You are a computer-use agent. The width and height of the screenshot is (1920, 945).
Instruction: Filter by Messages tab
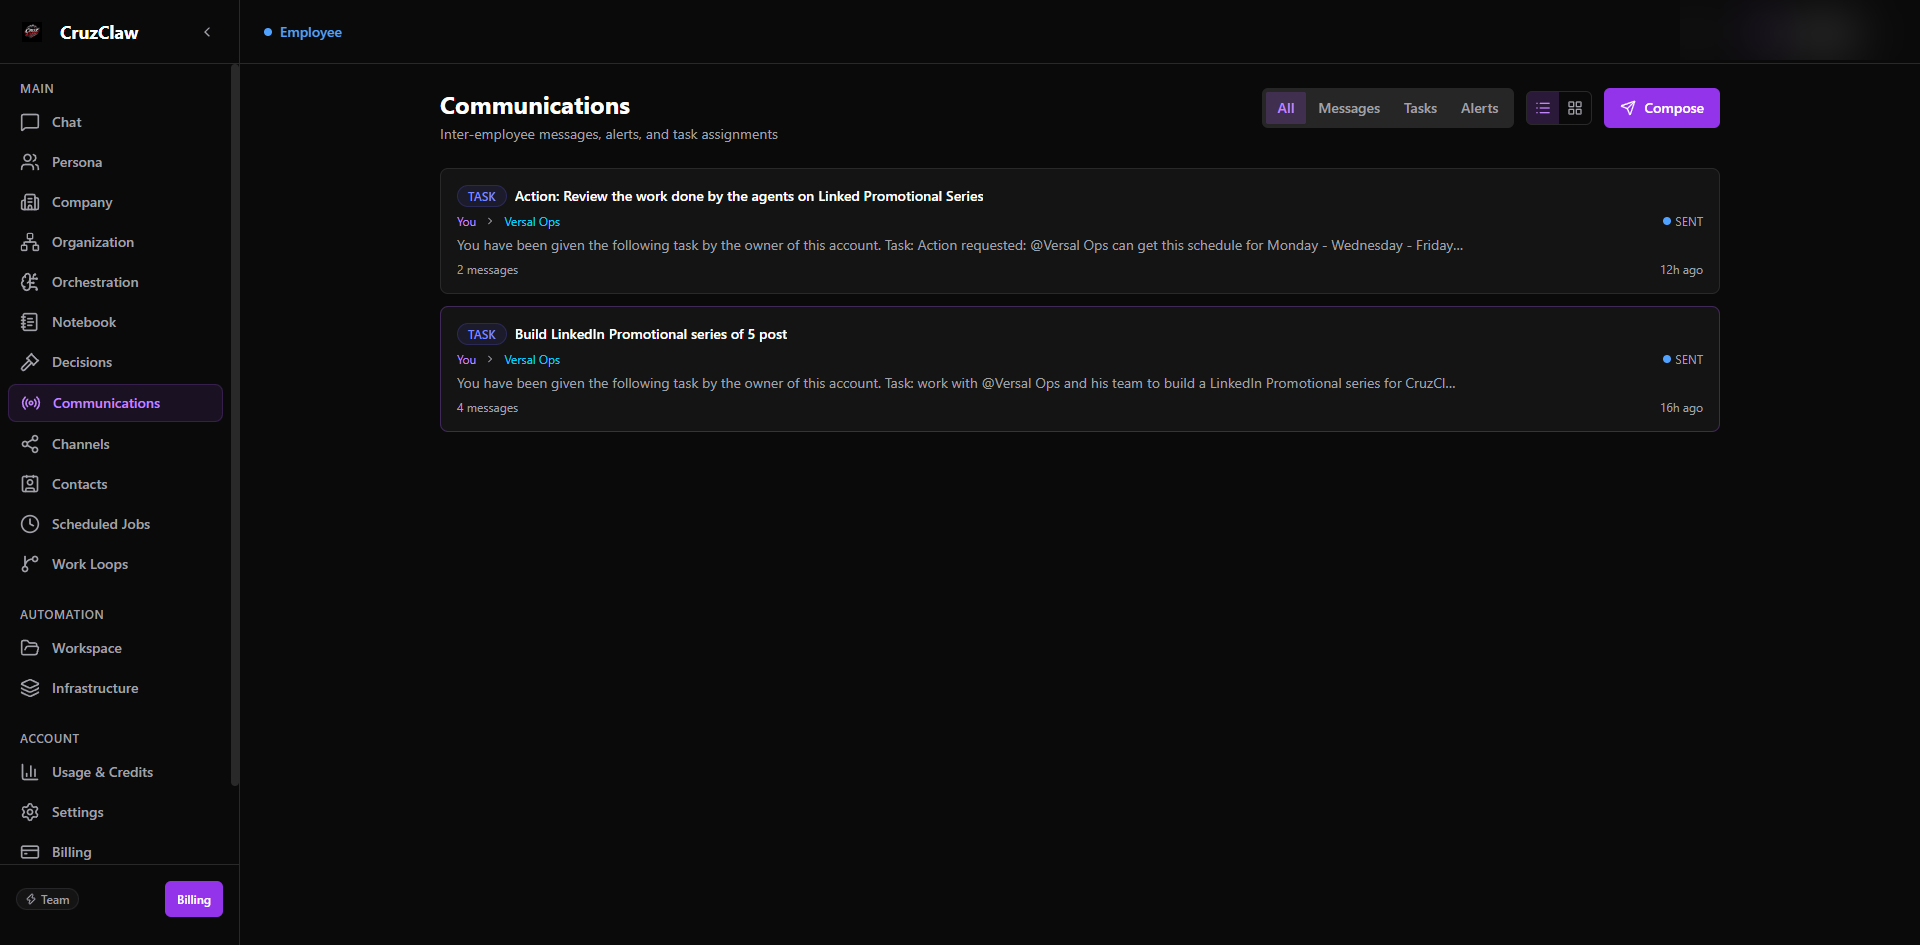point(1349,108)
